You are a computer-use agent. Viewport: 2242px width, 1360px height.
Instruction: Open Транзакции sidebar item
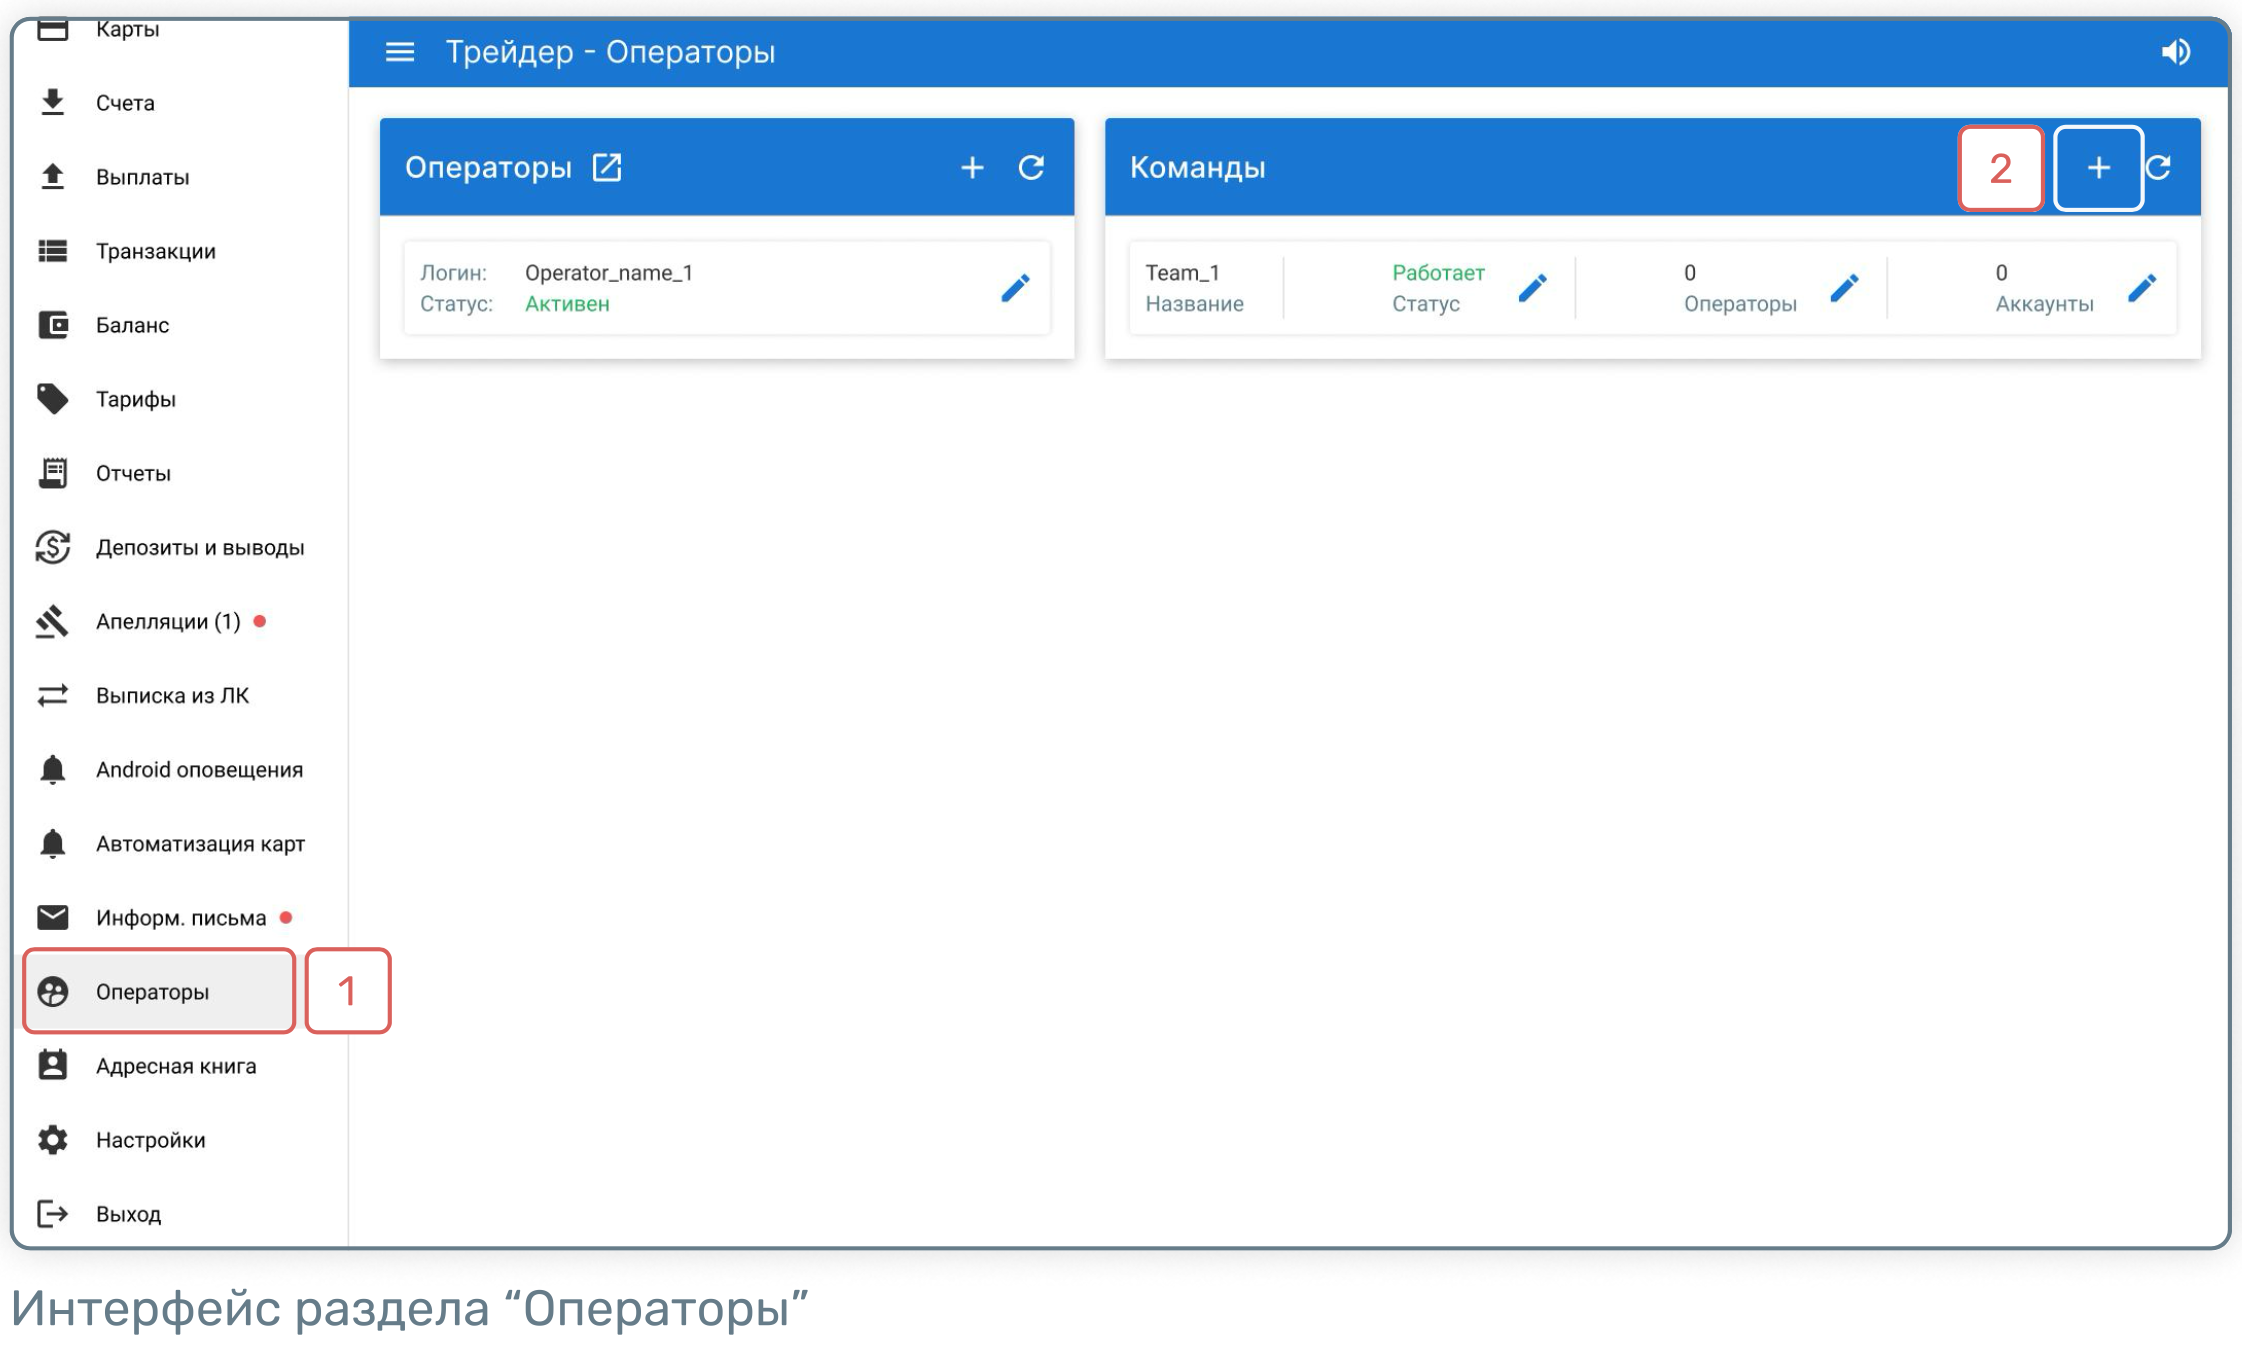coord(155,251)
